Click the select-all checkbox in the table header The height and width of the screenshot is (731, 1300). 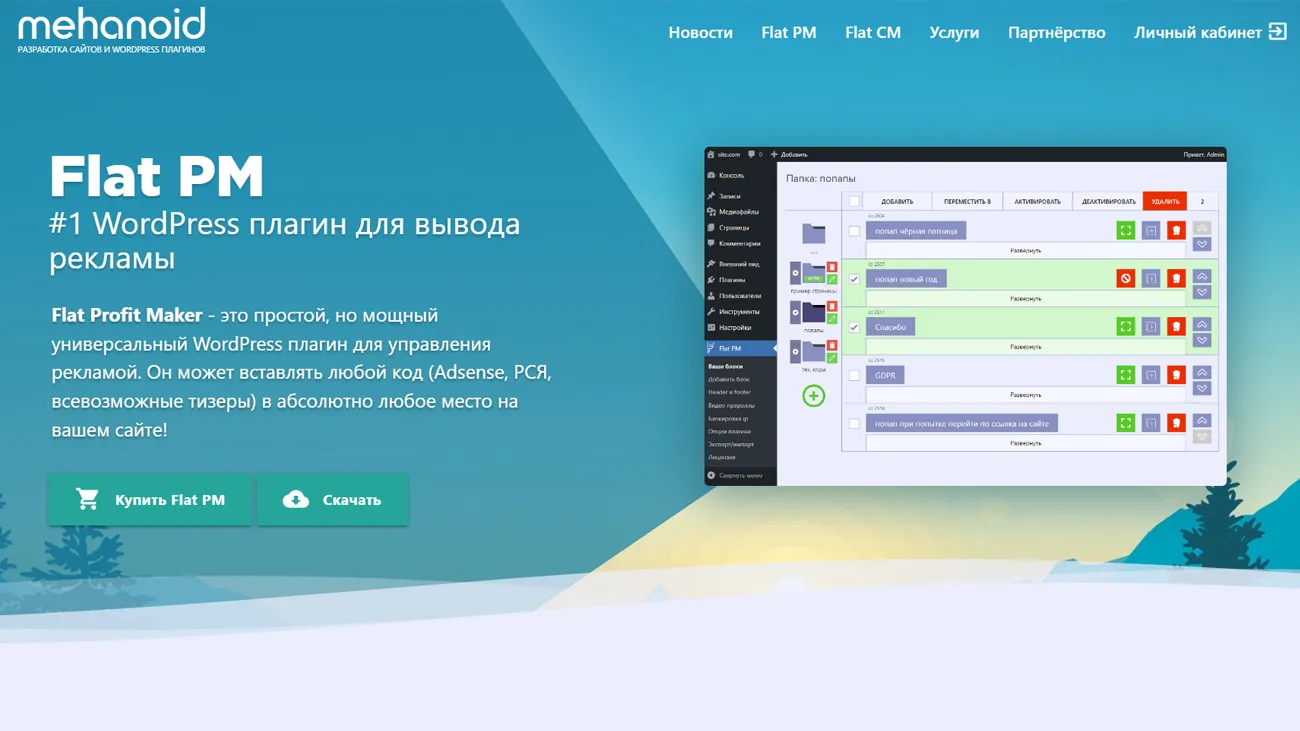[852, 201]
